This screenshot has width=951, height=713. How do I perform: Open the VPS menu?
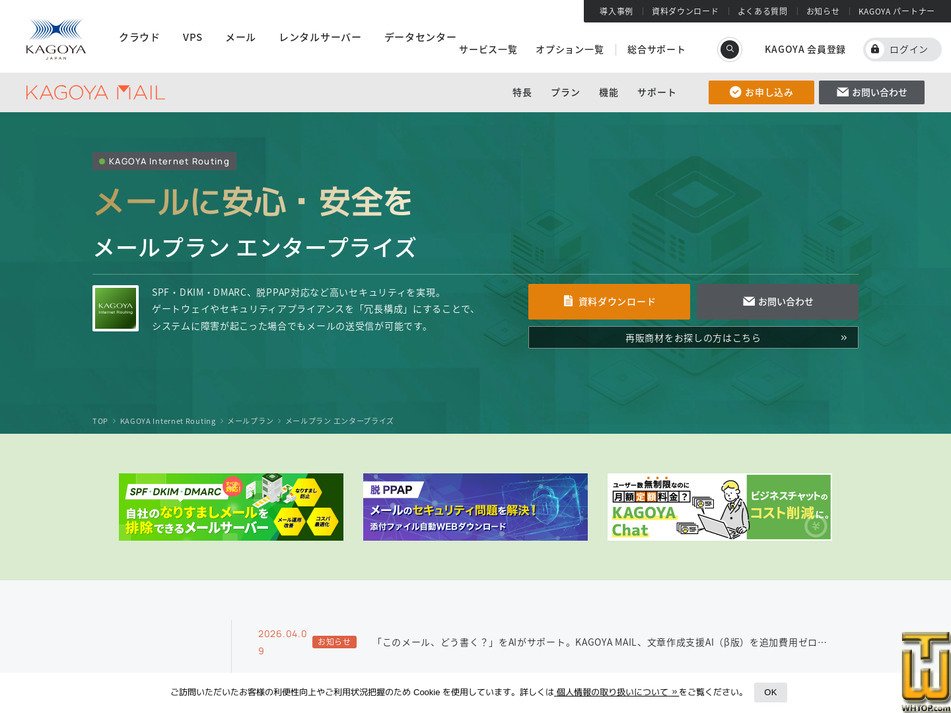click(x=192, y=37)
